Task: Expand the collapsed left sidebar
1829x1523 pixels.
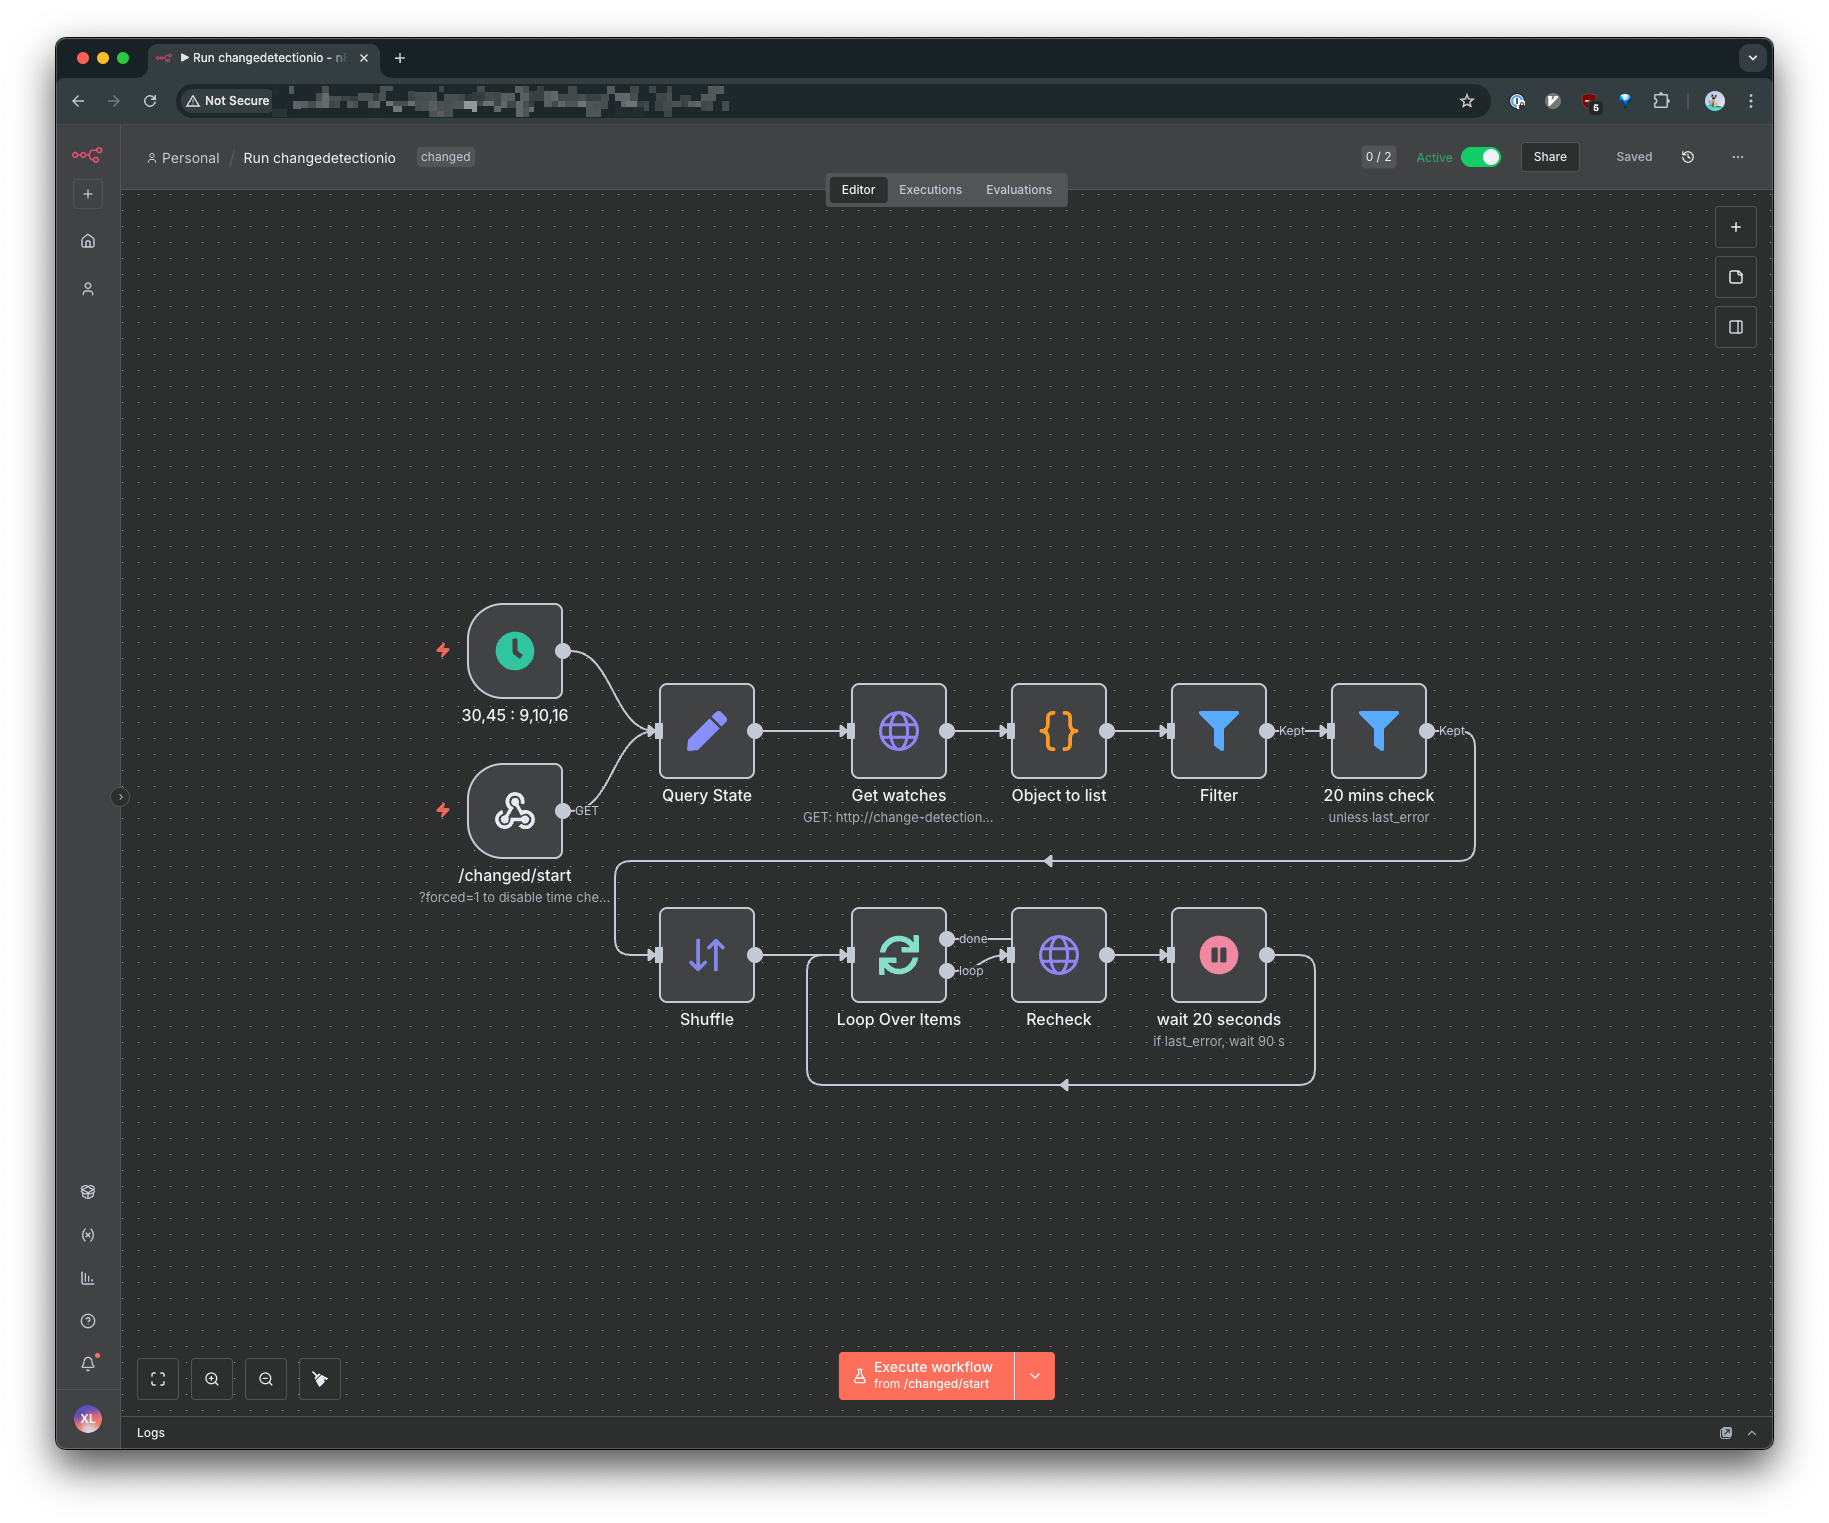Action: click(x=120, y=797)
